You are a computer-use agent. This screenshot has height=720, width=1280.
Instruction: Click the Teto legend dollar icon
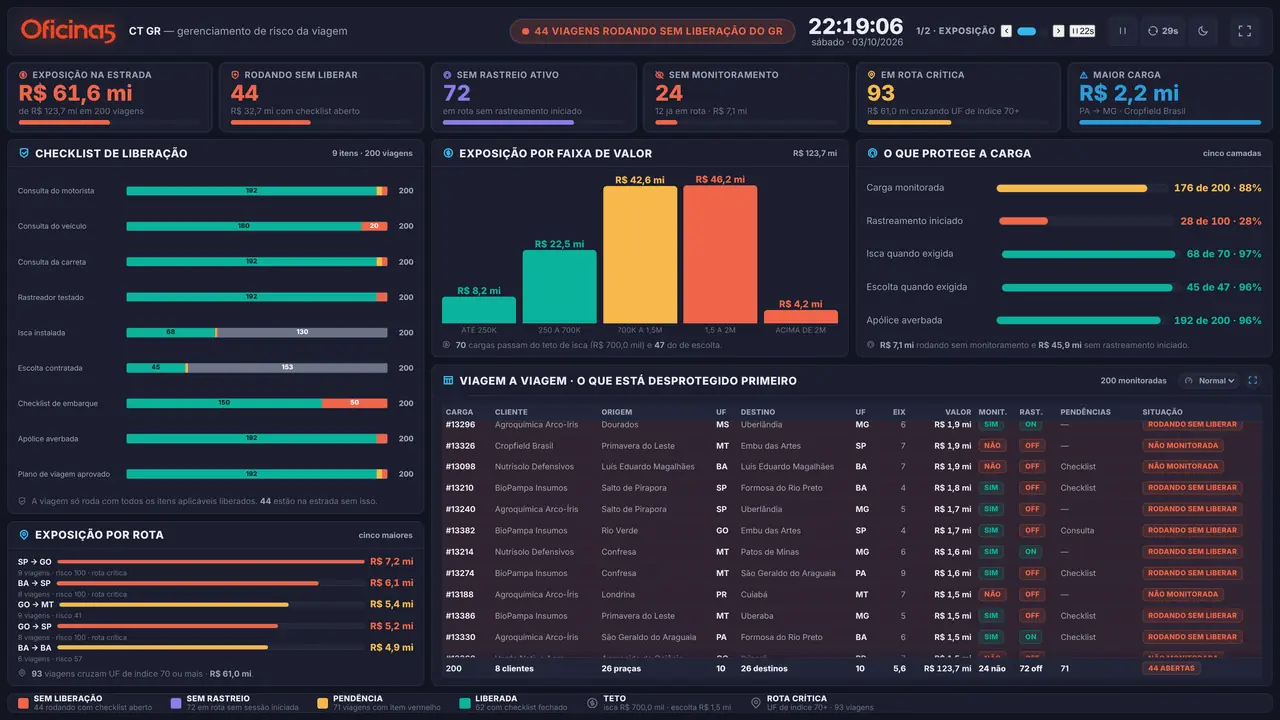pos(592,703)
